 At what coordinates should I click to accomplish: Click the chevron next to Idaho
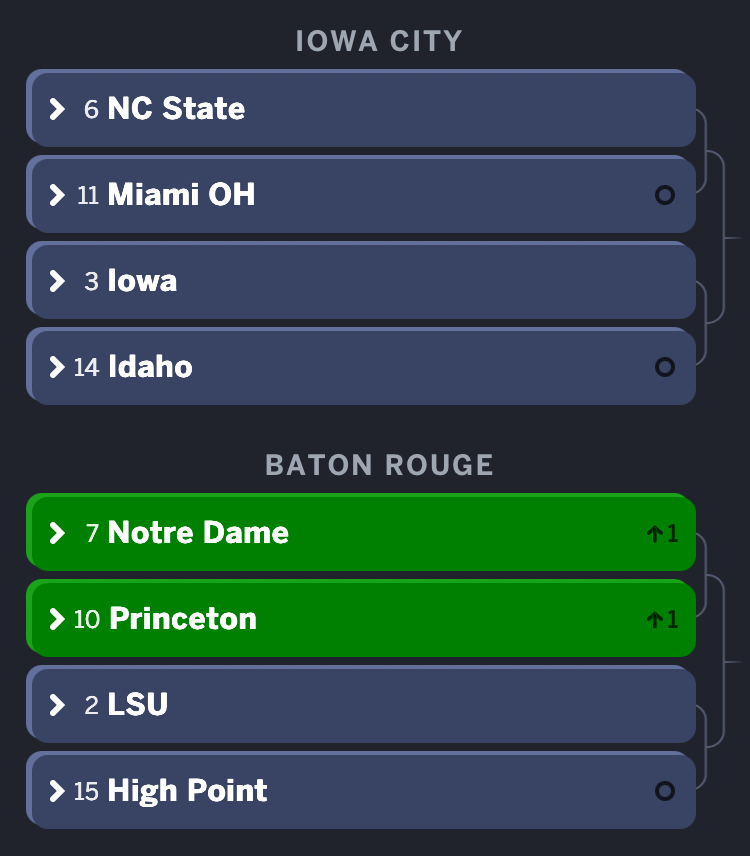[x=57, y=367]
